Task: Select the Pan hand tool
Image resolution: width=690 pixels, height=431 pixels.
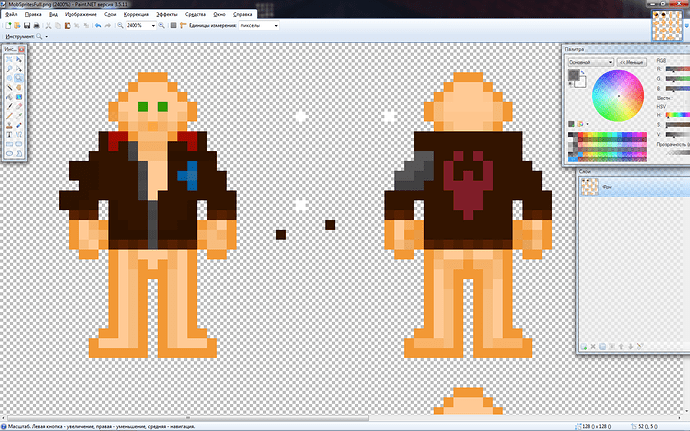Action: tap(19, 87)
